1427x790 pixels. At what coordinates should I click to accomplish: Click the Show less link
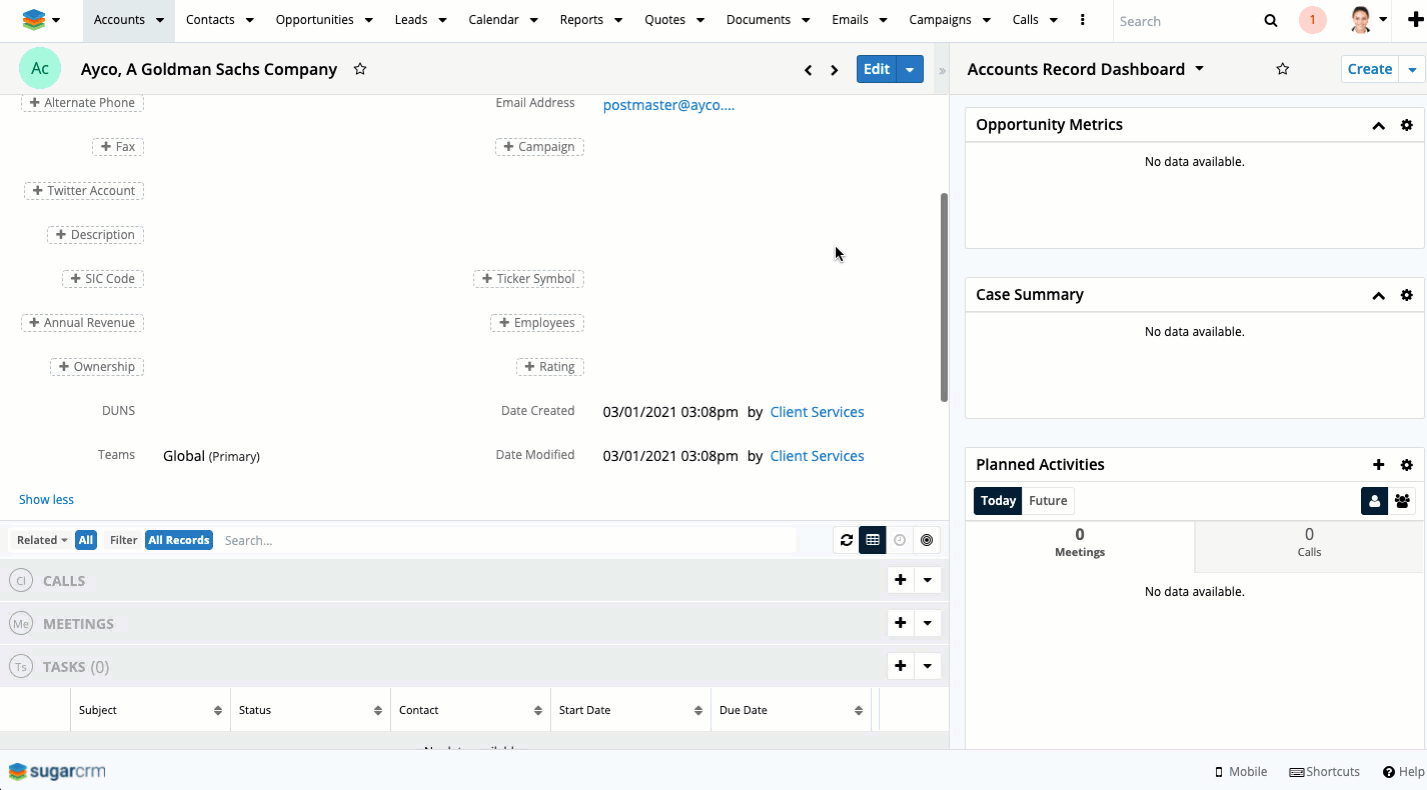[46, 500]
